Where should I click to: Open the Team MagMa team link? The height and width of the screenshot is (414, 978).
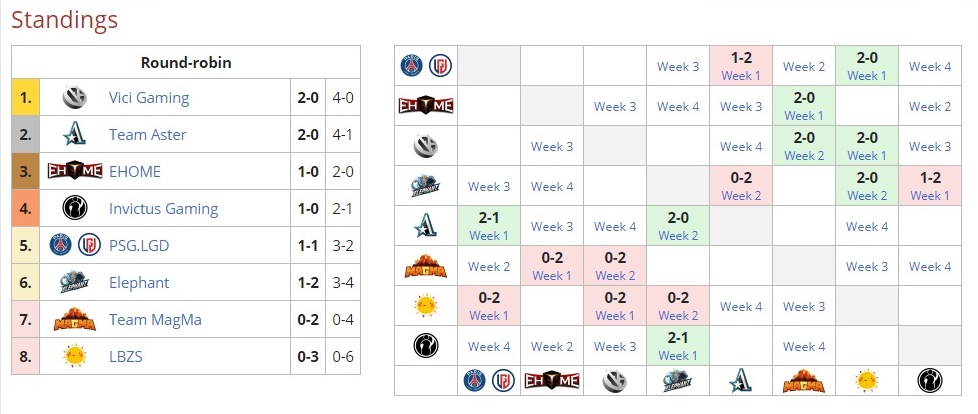(x=155, y=320)
